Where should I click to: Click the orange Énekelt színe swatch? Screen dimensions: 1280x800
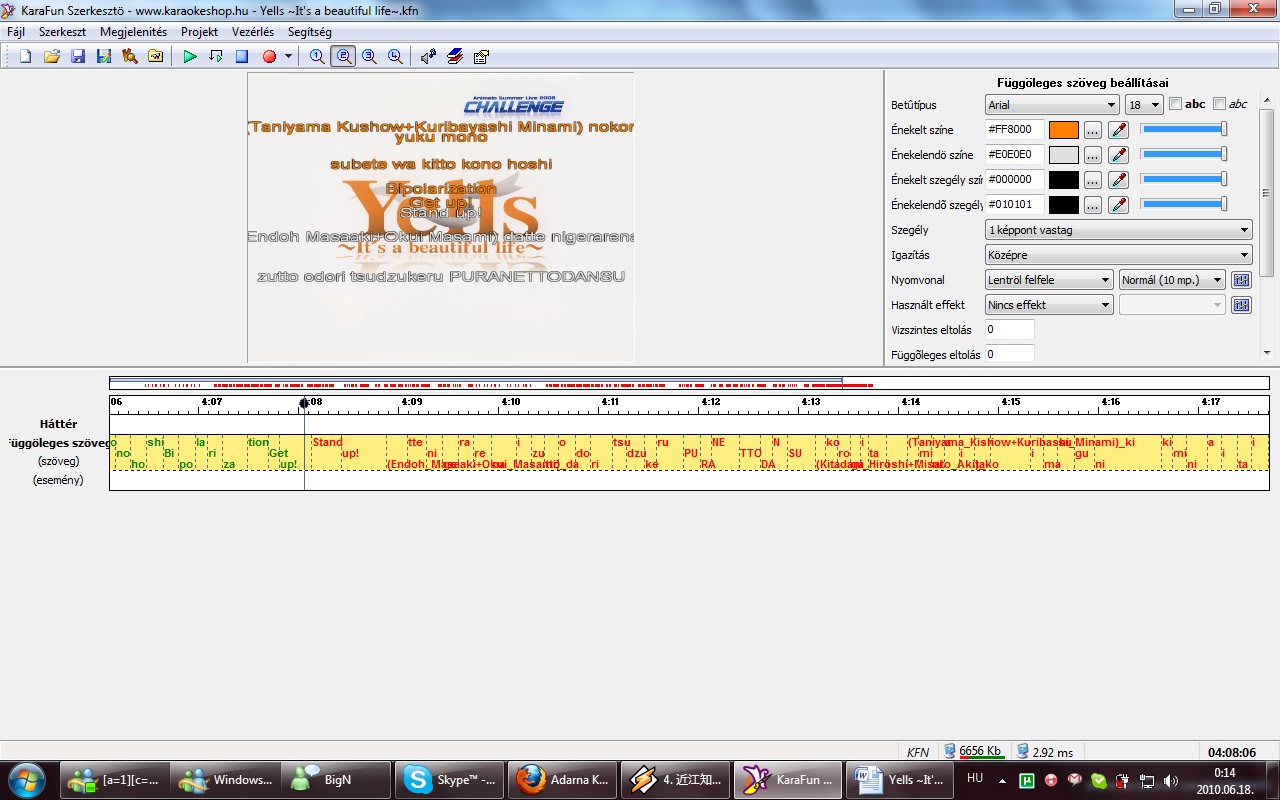click(x=1064, y=130)
